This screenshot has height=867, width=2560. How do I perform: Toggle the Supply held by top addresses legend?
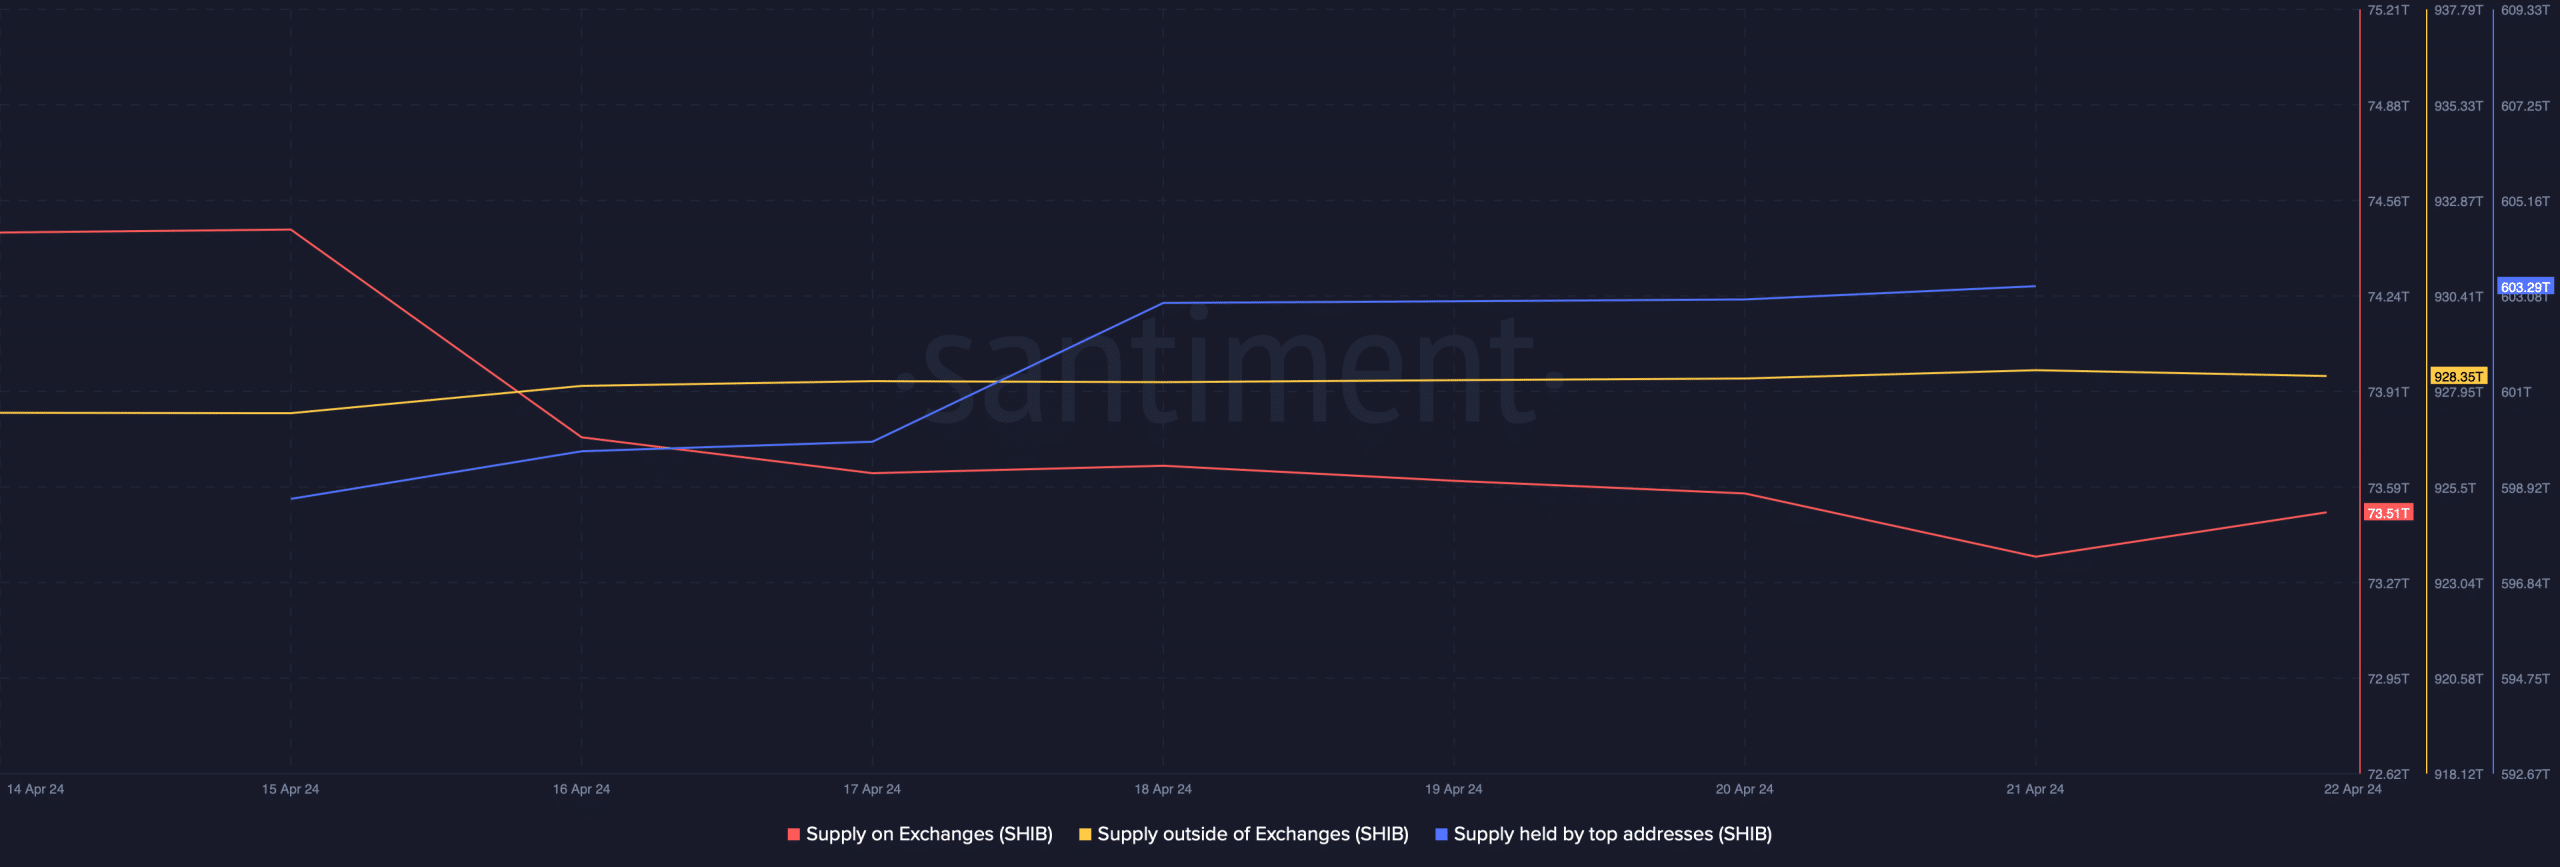tap(1604, 834)
